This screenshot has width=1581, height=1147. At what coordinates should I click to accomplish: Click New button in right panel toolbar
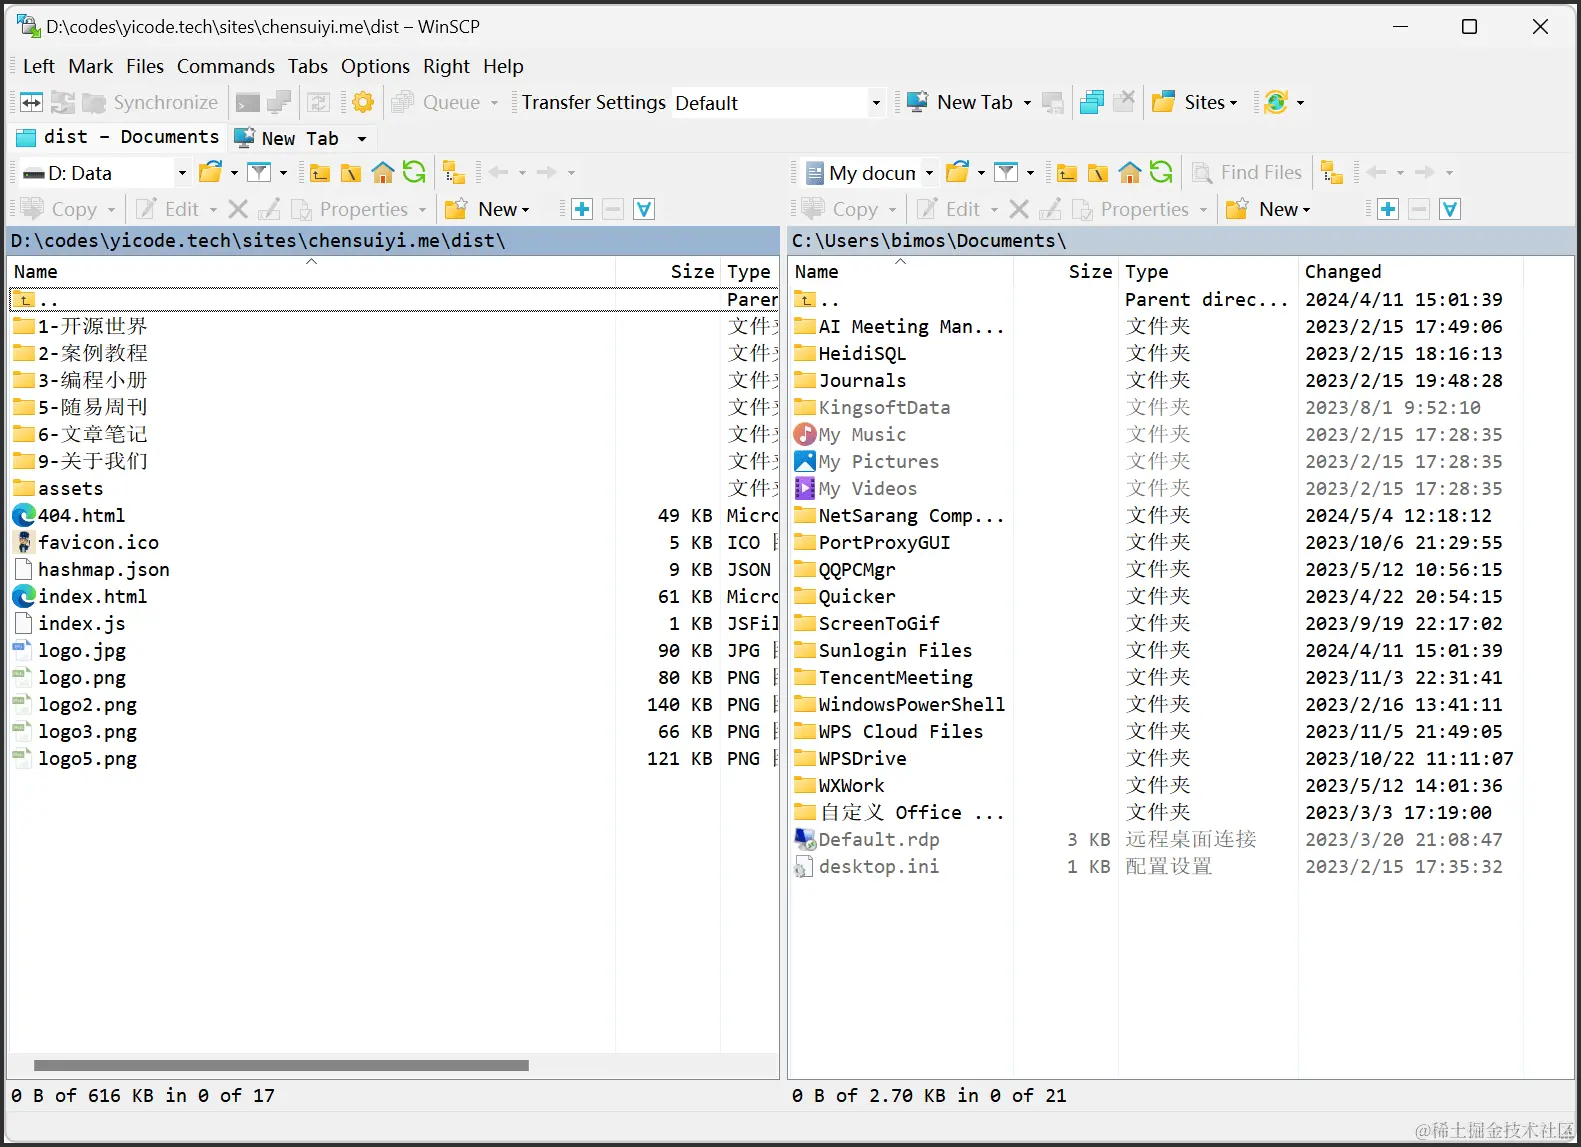pyautogui.click(x=1268, y=209)
